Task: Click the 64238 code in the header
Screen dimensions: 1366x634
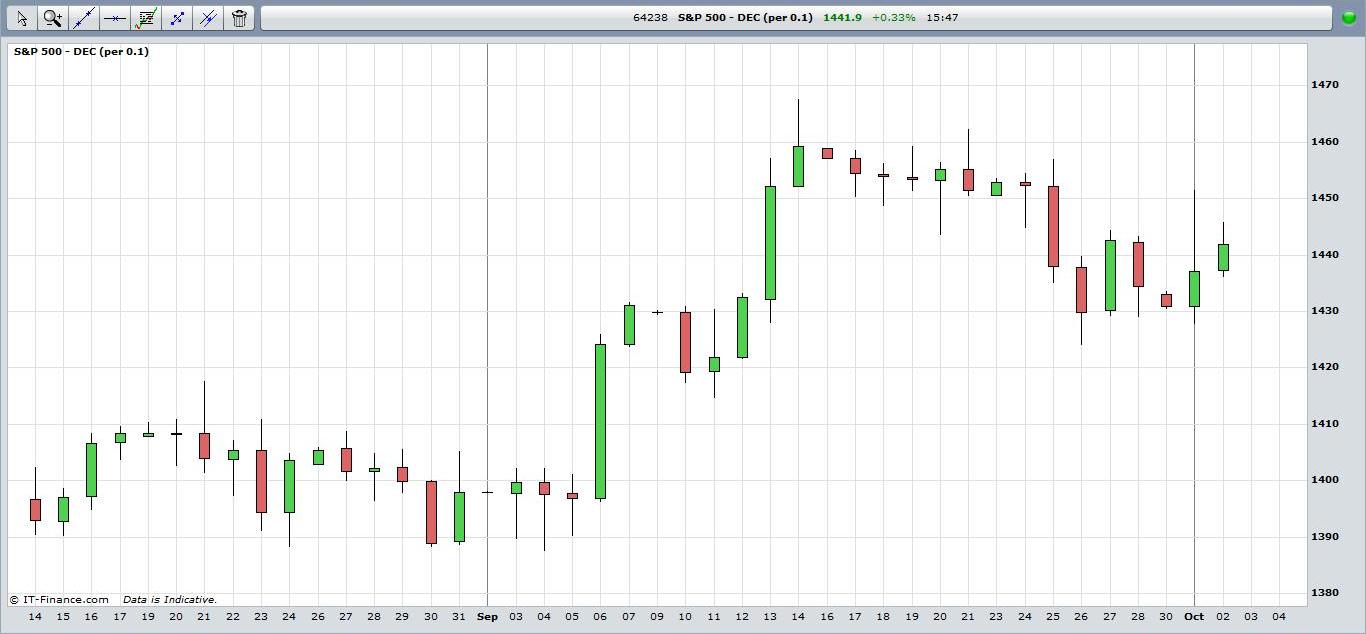Action: (650, 18)
